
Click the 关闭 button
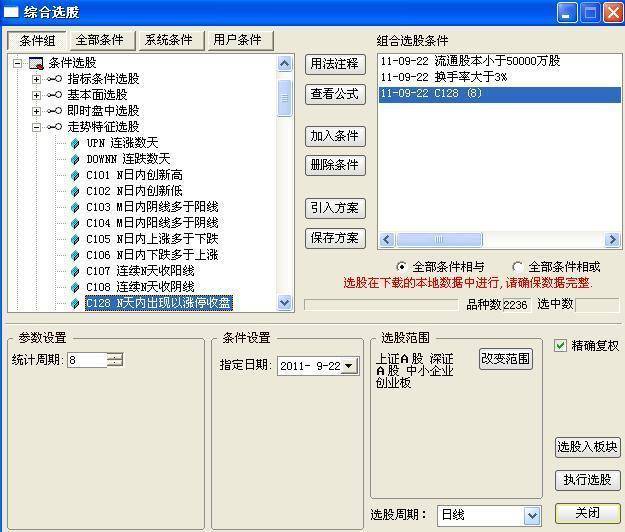(588, 513)
